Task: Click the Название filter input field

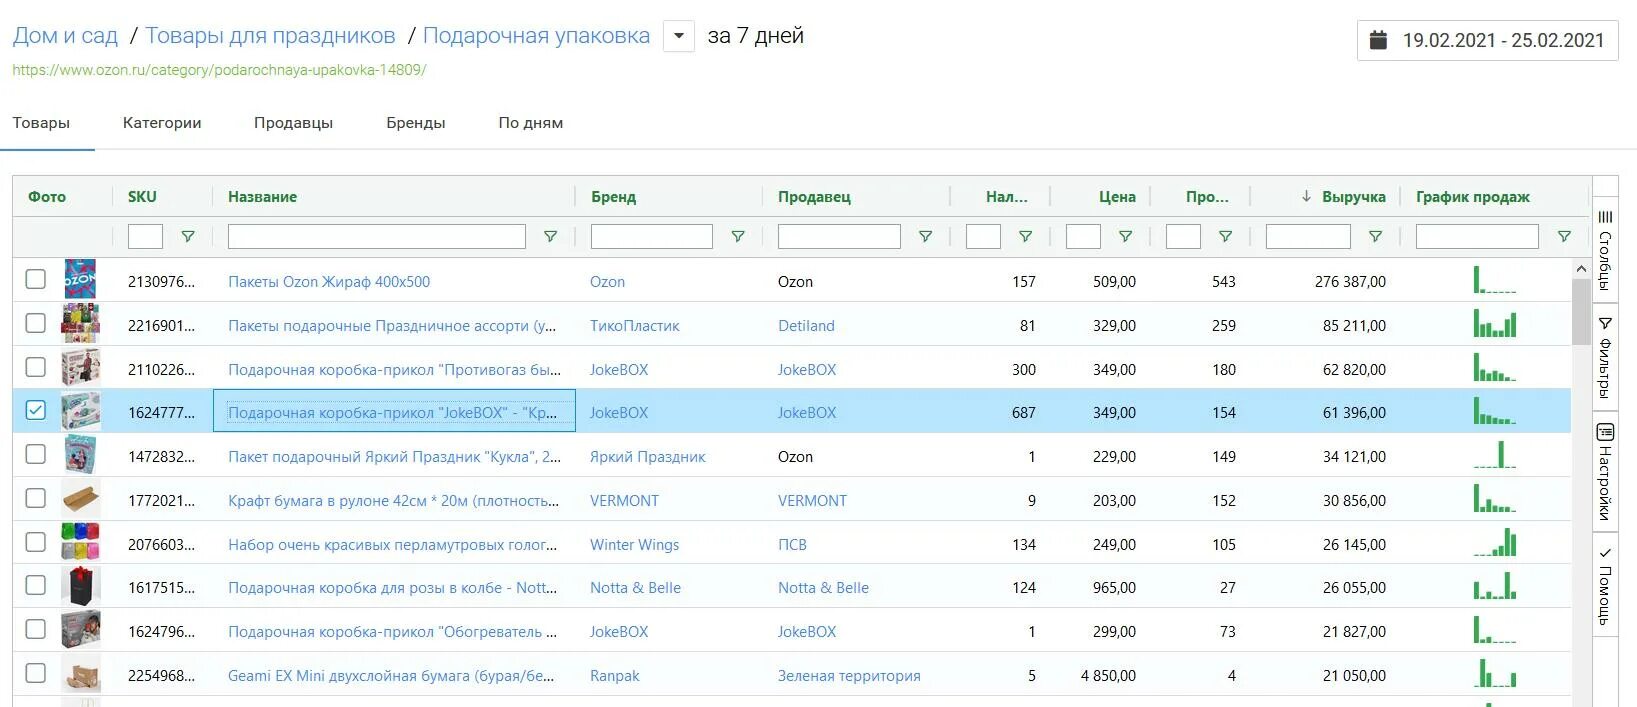Action: tap(377, 236)
